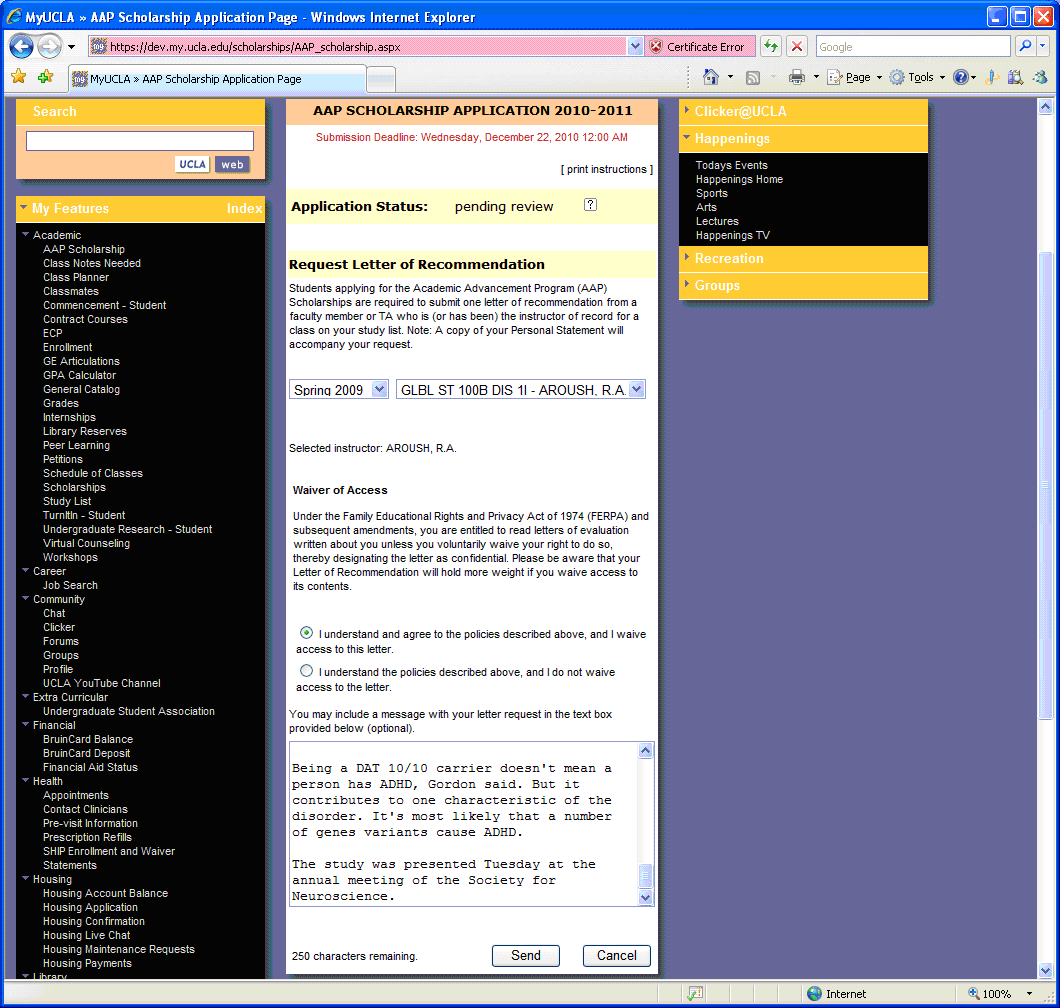This screenshot has height=1008, width=1060.
Task: Expand the Groups panel
Action: click(717, 285)
